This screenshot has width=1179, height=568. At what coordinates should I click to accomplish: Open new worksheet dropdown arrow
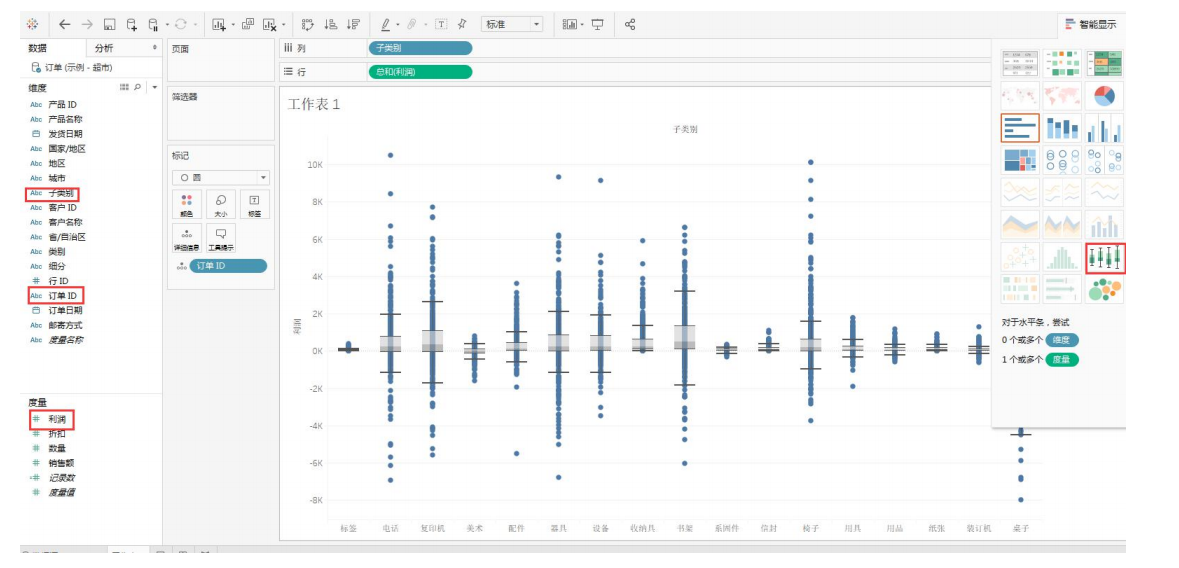[233, 24]
